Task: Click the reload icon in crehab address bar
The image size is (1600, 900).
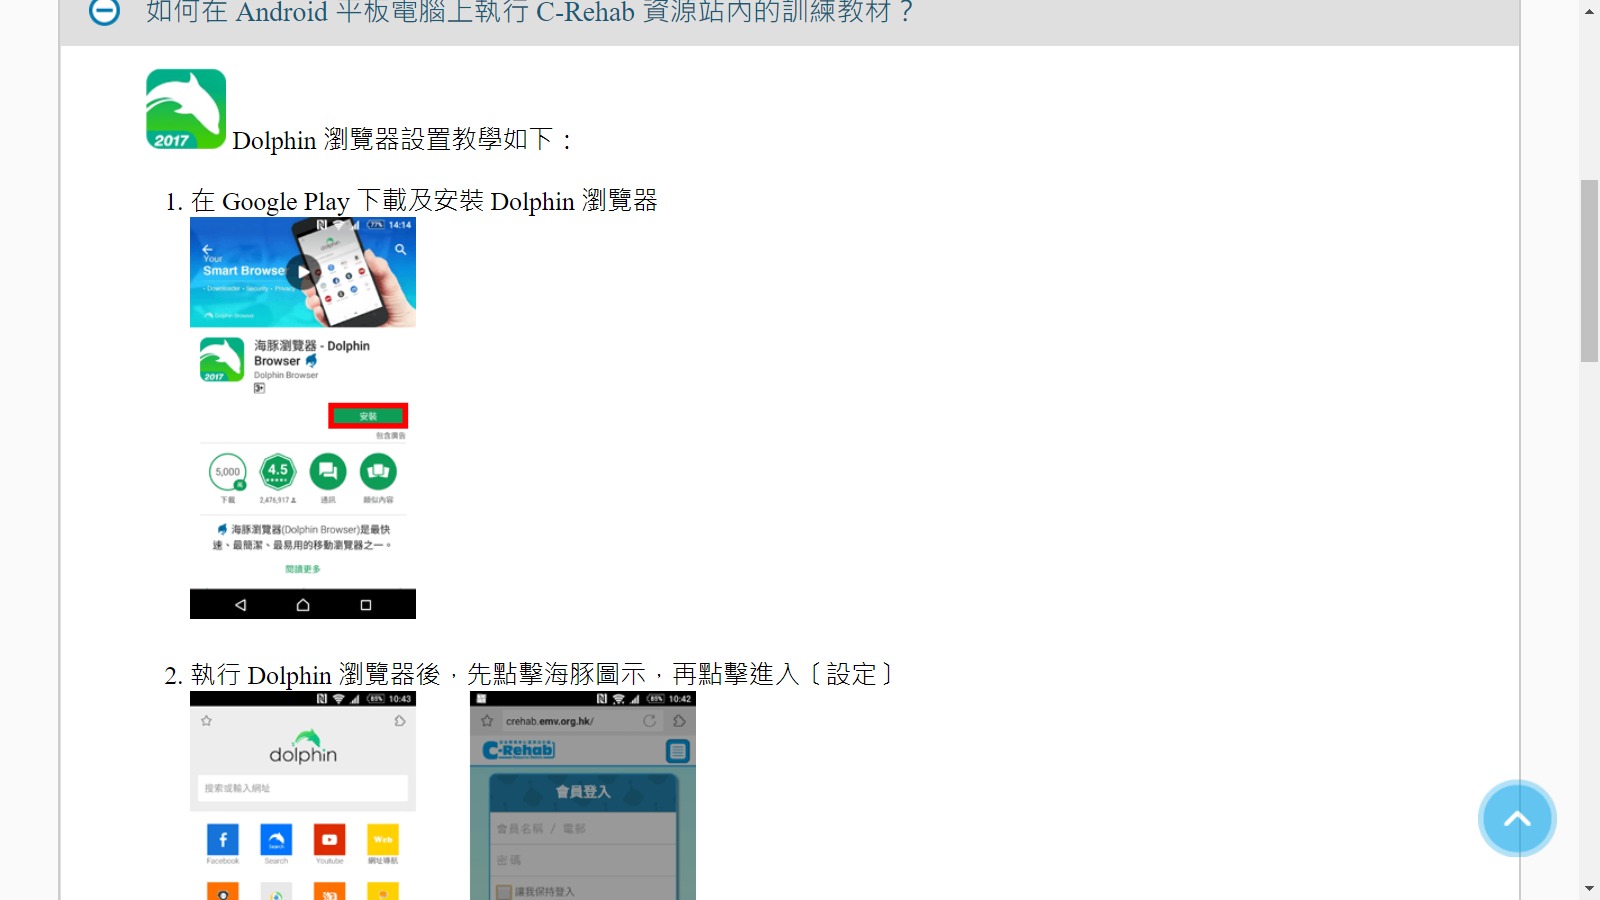Action: [649, 721]
